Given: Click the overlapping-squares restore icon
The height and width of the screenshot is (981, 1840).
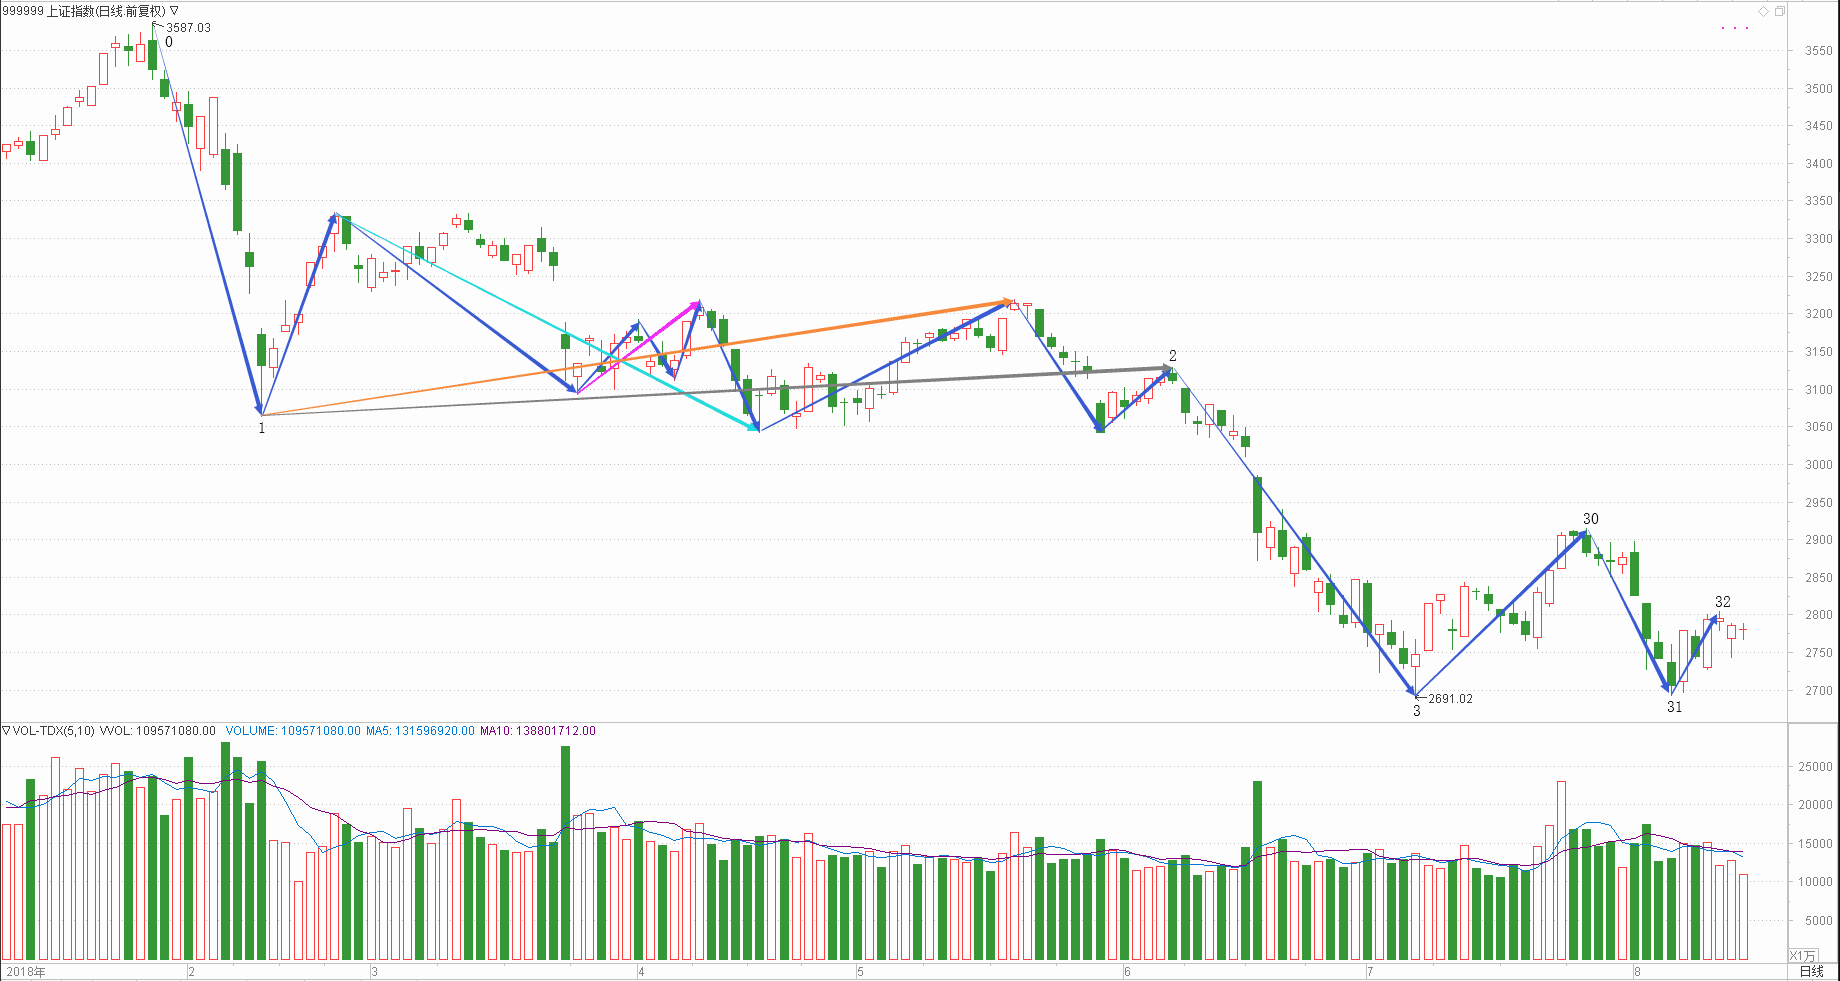Looking at the screenshot, I should pos(1779,11).
